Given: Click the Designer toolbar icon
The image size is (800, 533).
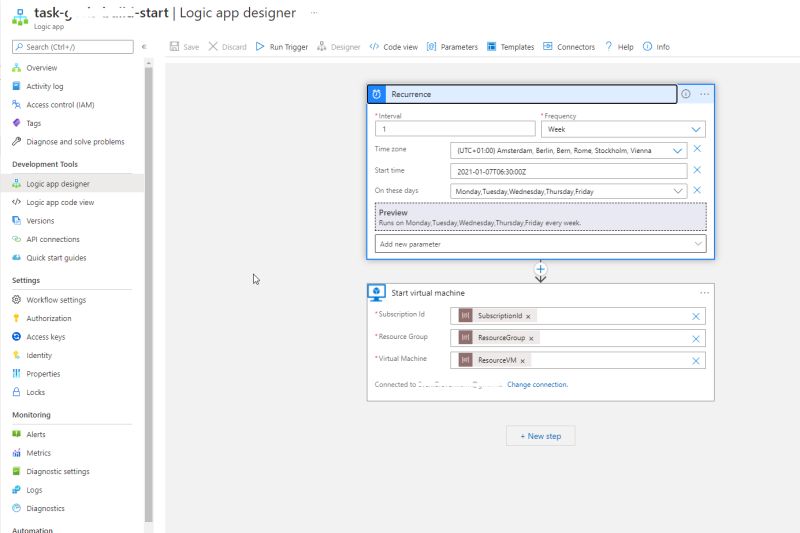Looking at the screenshot, I should [x=321, y=46].
